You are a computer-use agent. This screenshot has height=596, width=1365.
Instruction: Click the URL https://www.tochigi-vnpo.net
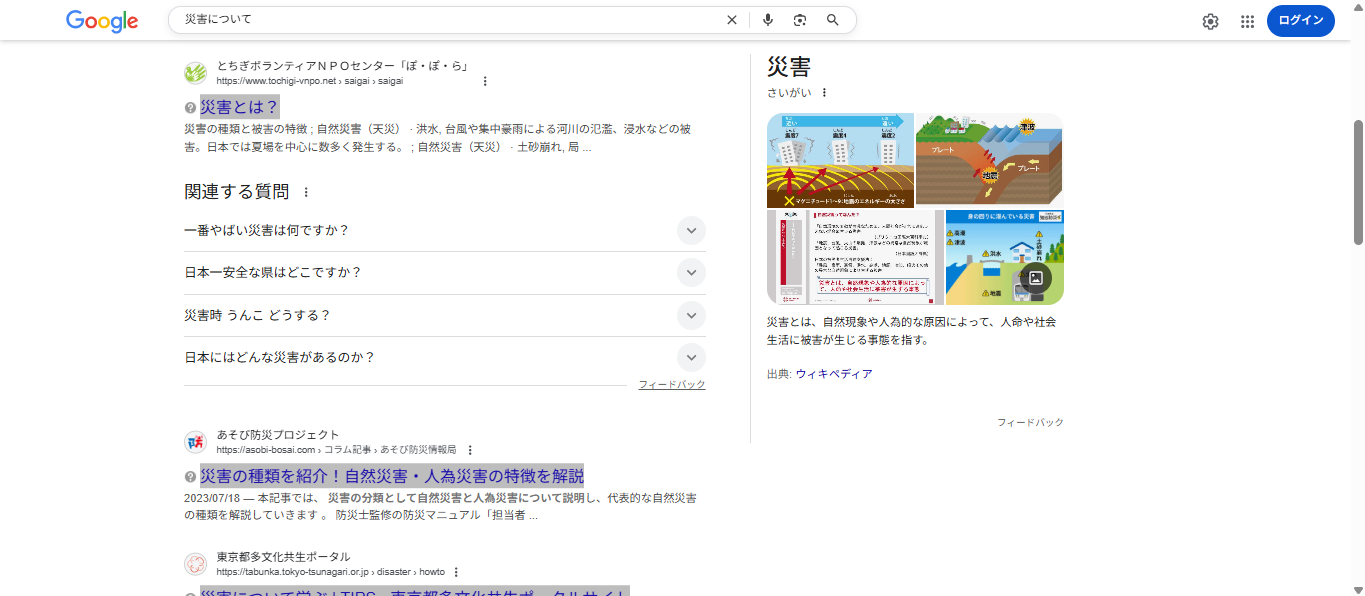276,81
